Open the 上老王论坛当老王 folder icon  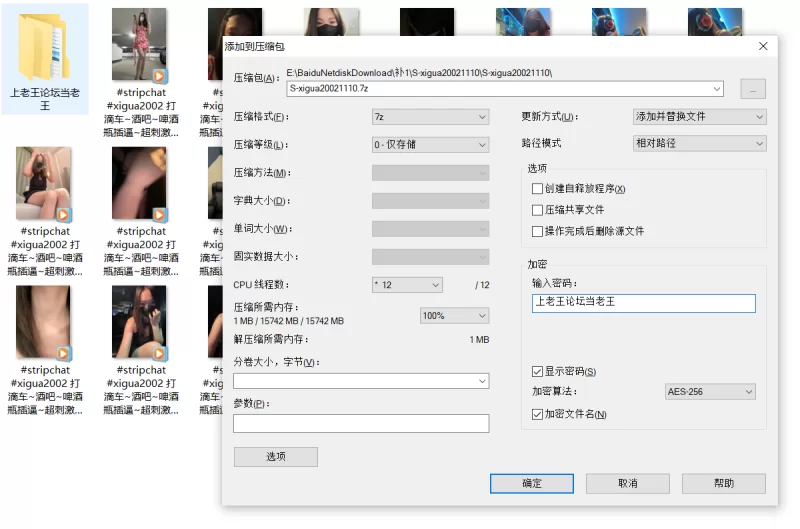click(45, 48)
